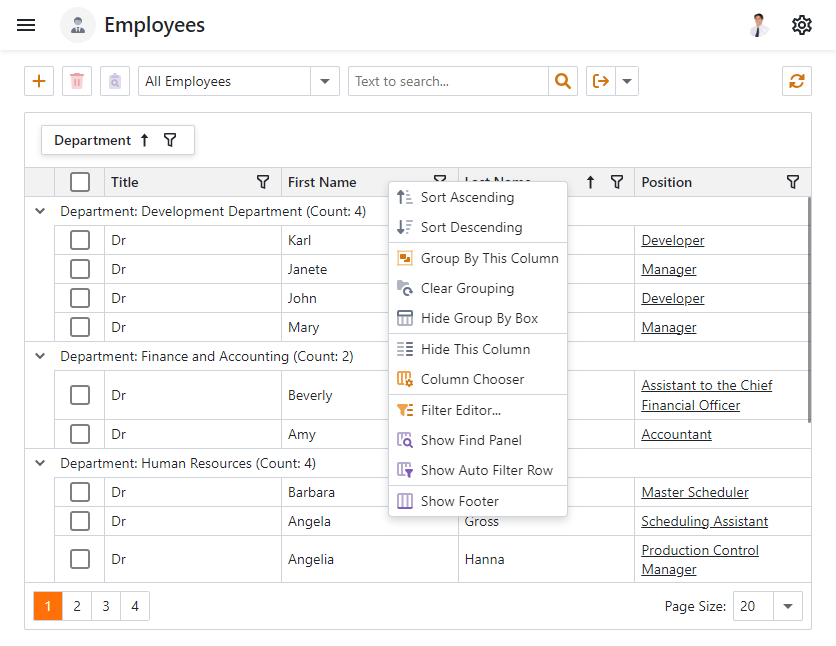Viewport: 836px width, 646px height.
Task: Open the Column Chooser
Action: [478, 379]
